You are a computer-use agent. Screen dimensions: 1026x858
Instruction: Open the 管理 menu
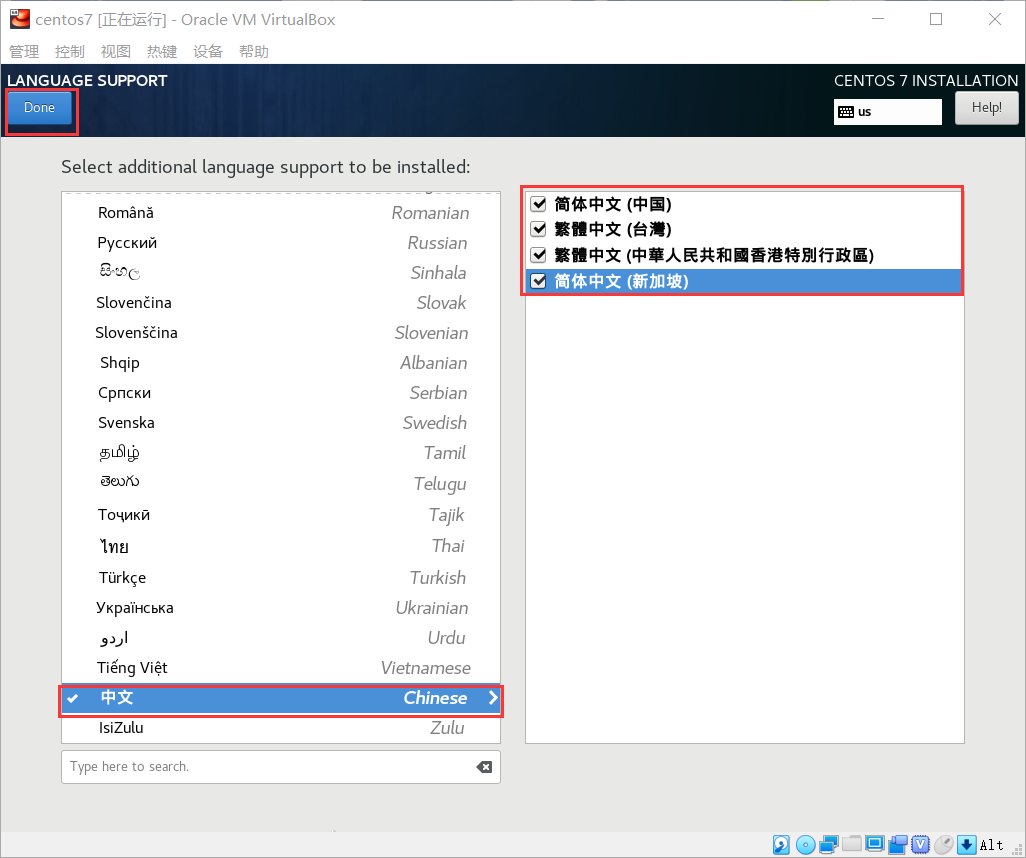(x=24, y=52)
